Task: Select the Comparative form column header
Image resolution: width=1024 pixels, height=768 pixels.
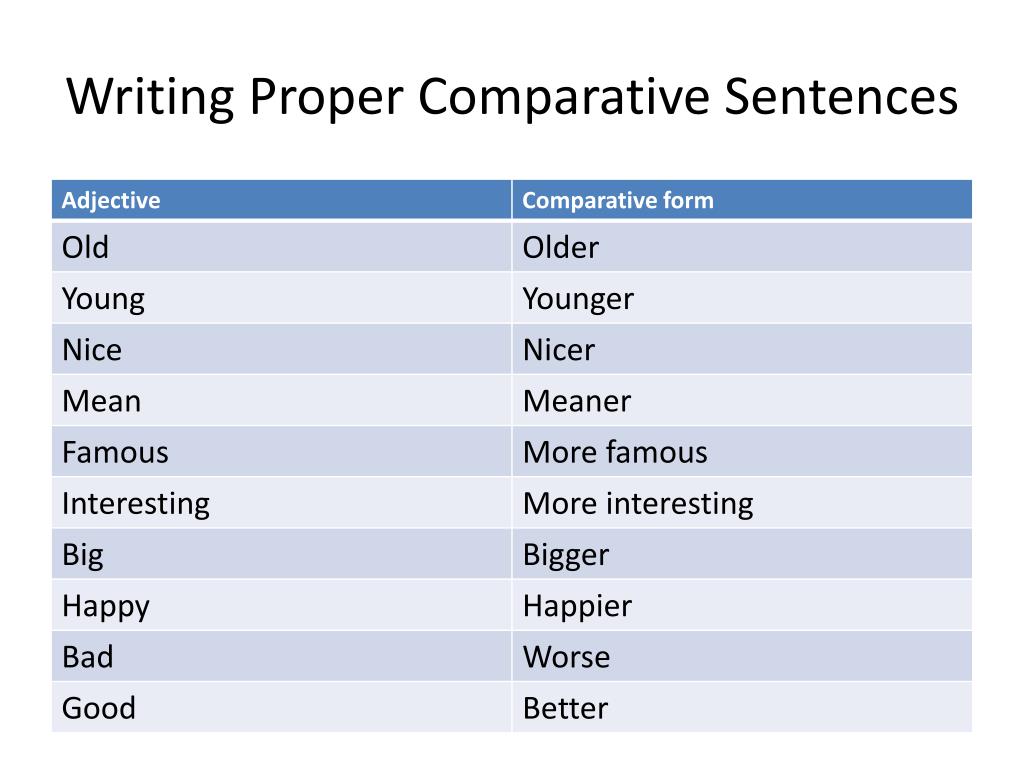Action: point(742,200)
